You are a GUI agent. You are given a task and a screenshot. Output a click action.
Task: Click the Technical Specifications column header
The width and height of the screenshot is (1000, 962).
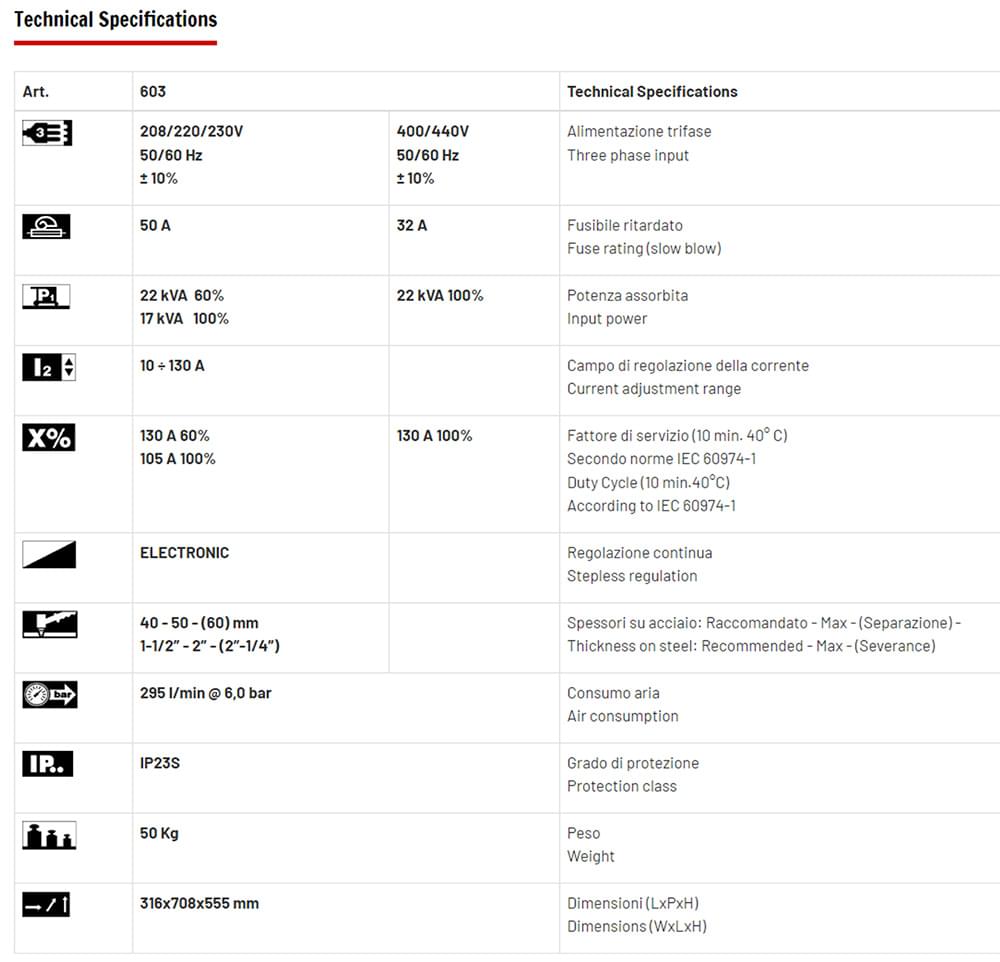652,92
